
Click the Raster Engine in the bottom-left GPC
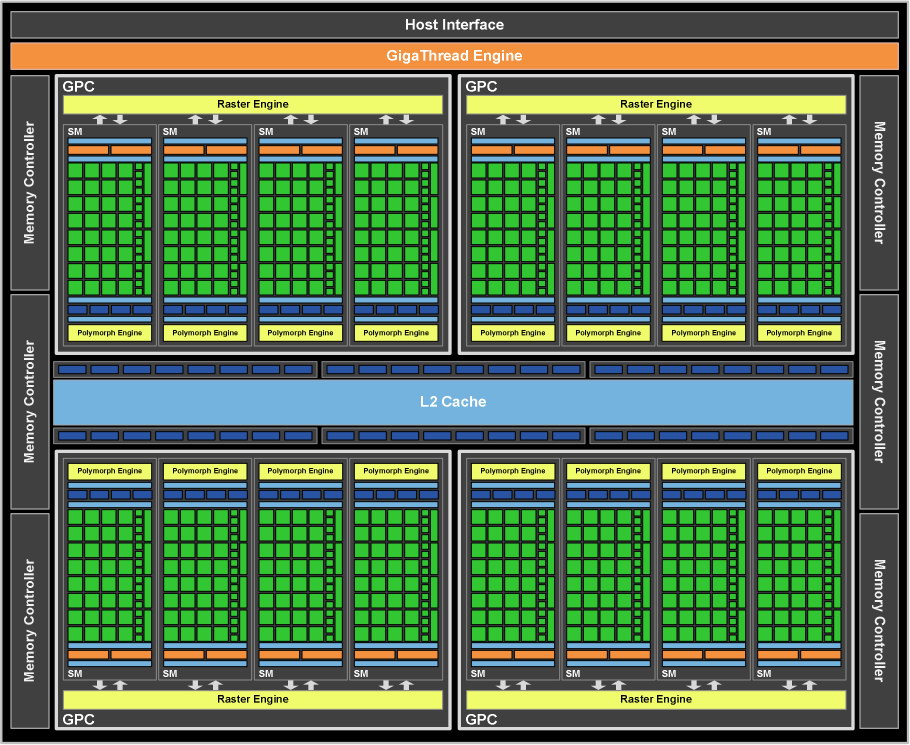252,699
